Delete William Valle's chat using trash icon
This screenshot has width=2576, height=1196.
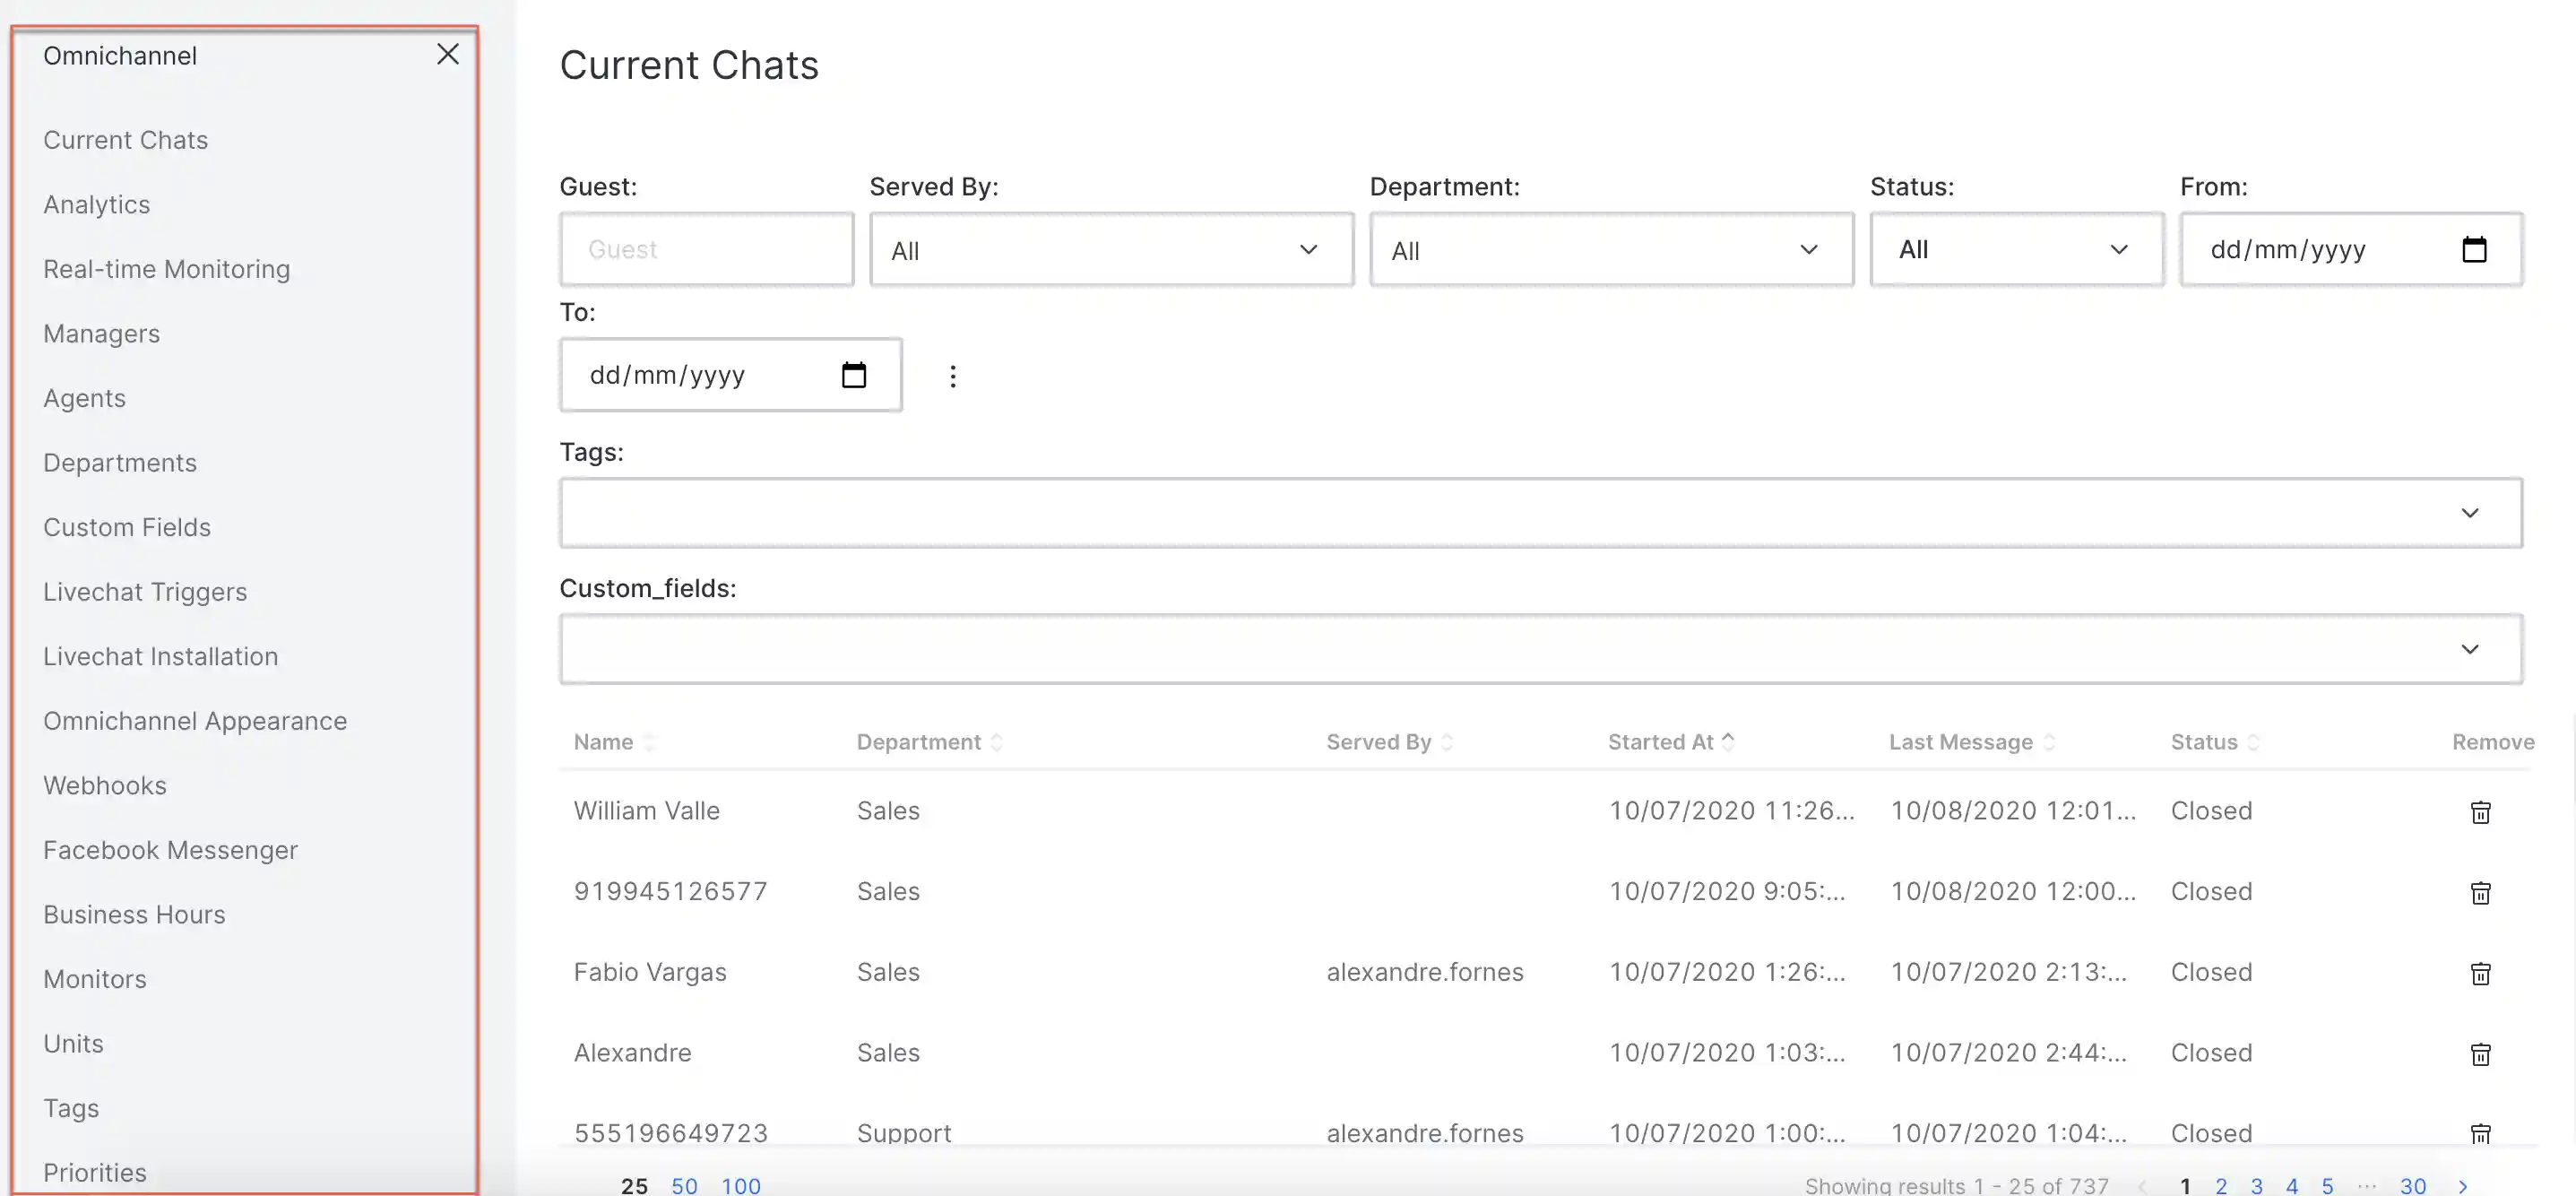click(x=2481, y=811)
